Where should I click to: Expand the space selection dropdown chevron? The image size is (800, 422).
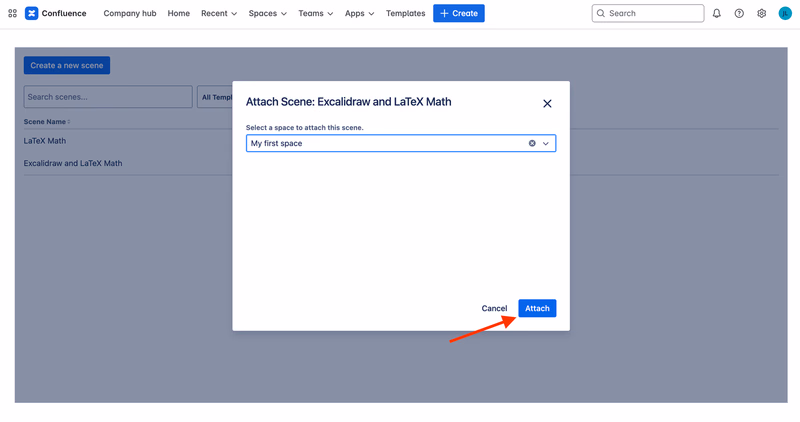tap(546, 143)
